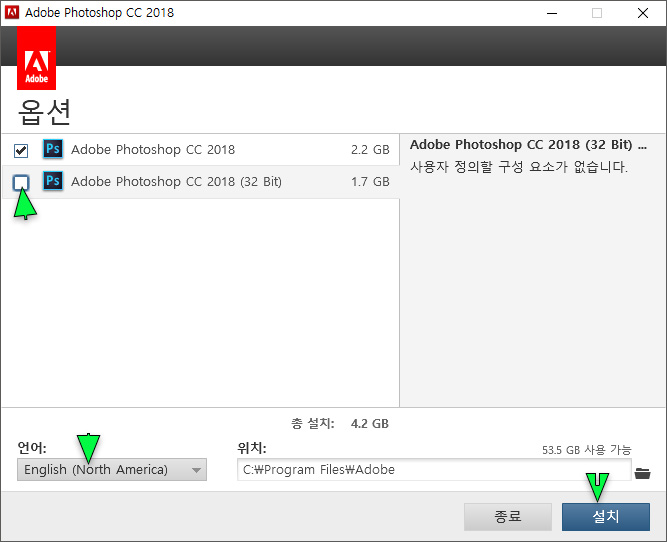Click the 위치: label
667x542 pixels.
pyautogui.click(x=251, y=448)
